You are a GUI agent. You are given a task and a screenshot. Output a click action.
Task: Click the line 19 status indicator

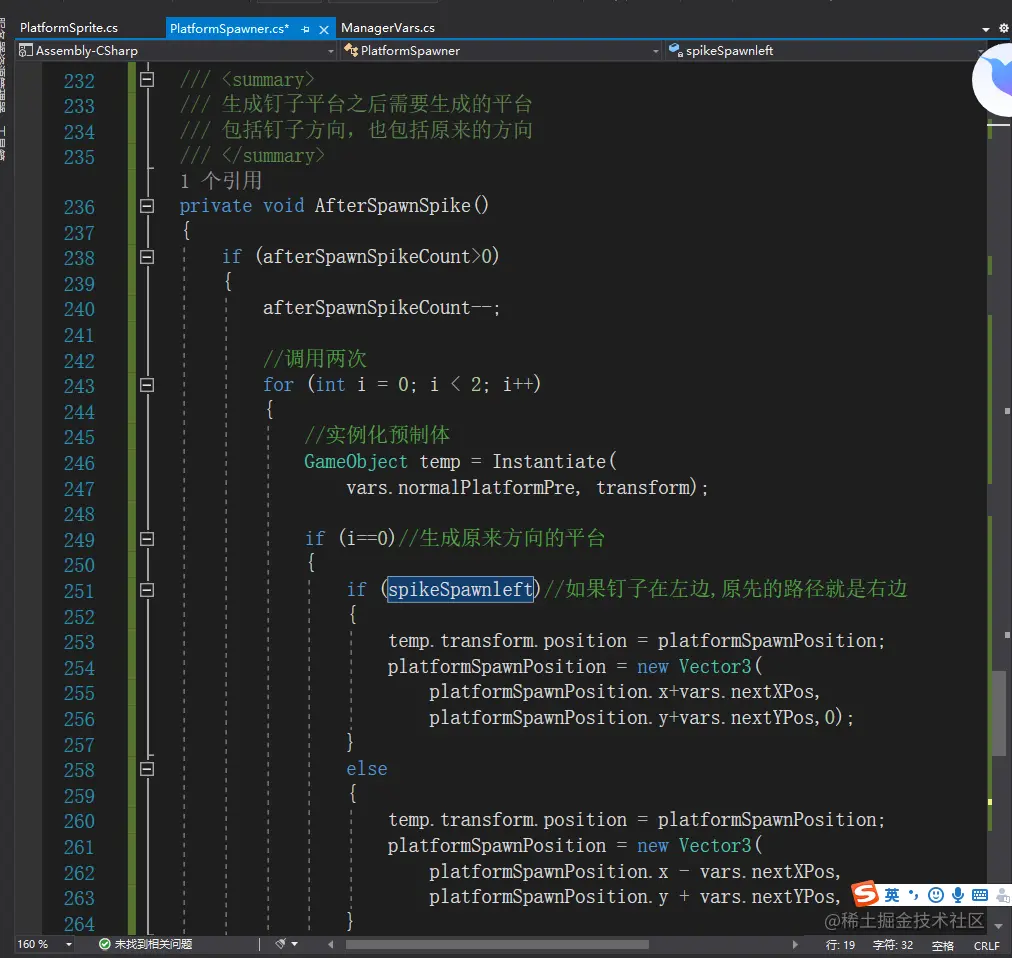(x=840, y=945)
